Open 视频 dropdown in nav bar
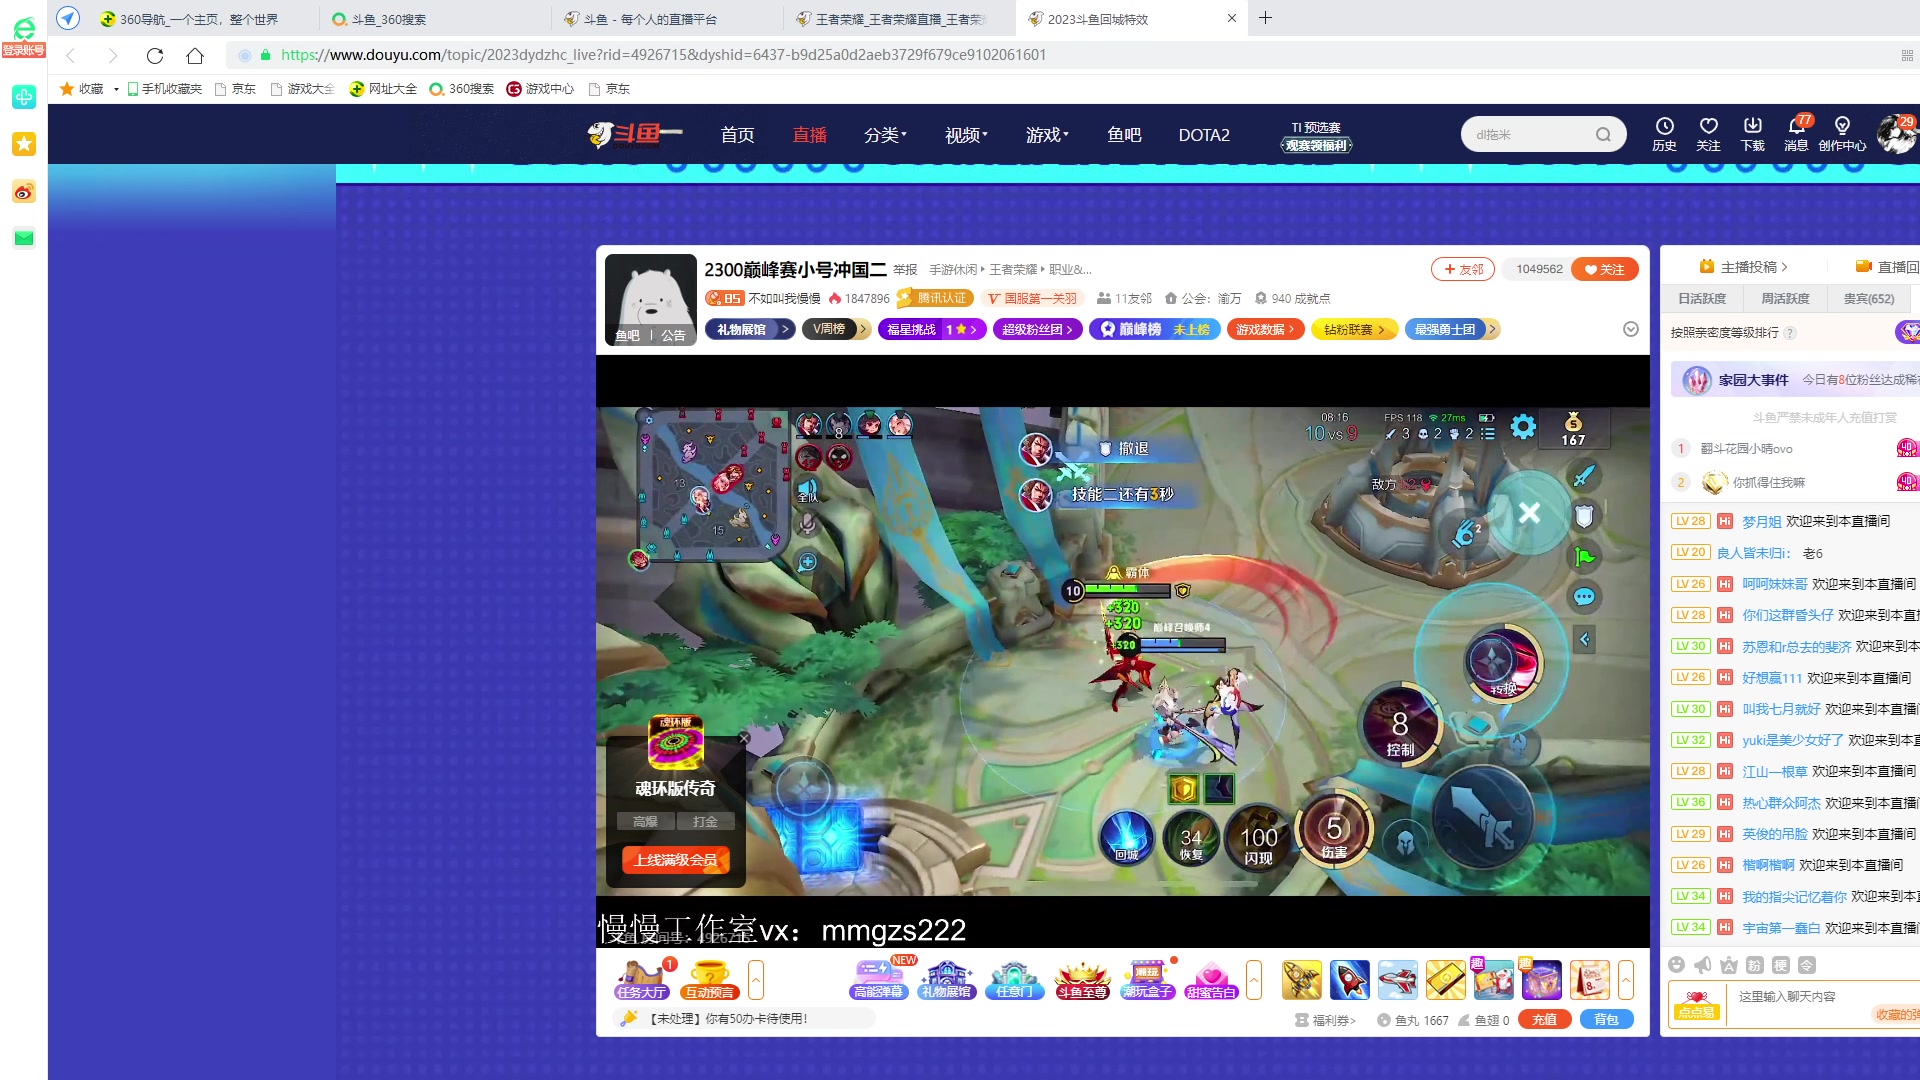Viewport: 1920px width, 1080px height. coord(965,135)
